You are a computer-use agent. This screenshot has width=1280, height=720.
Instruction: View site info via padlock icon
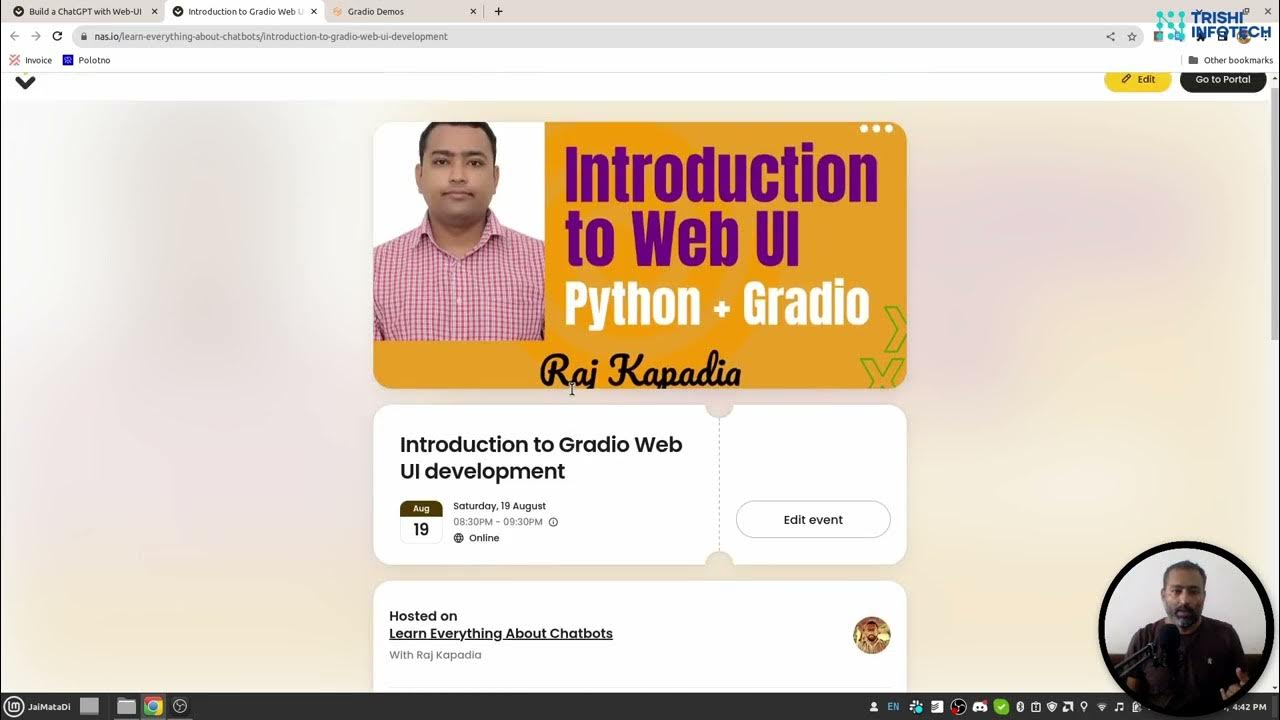84,36
